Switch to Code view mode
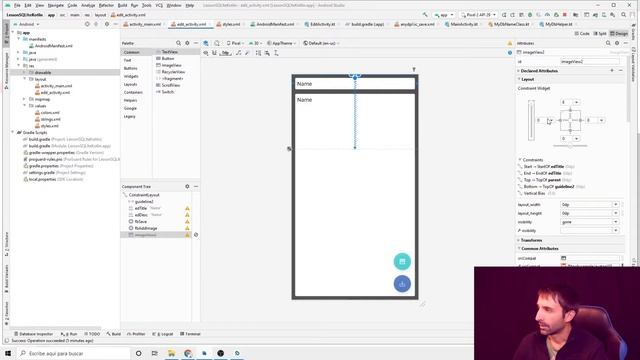 582,33
